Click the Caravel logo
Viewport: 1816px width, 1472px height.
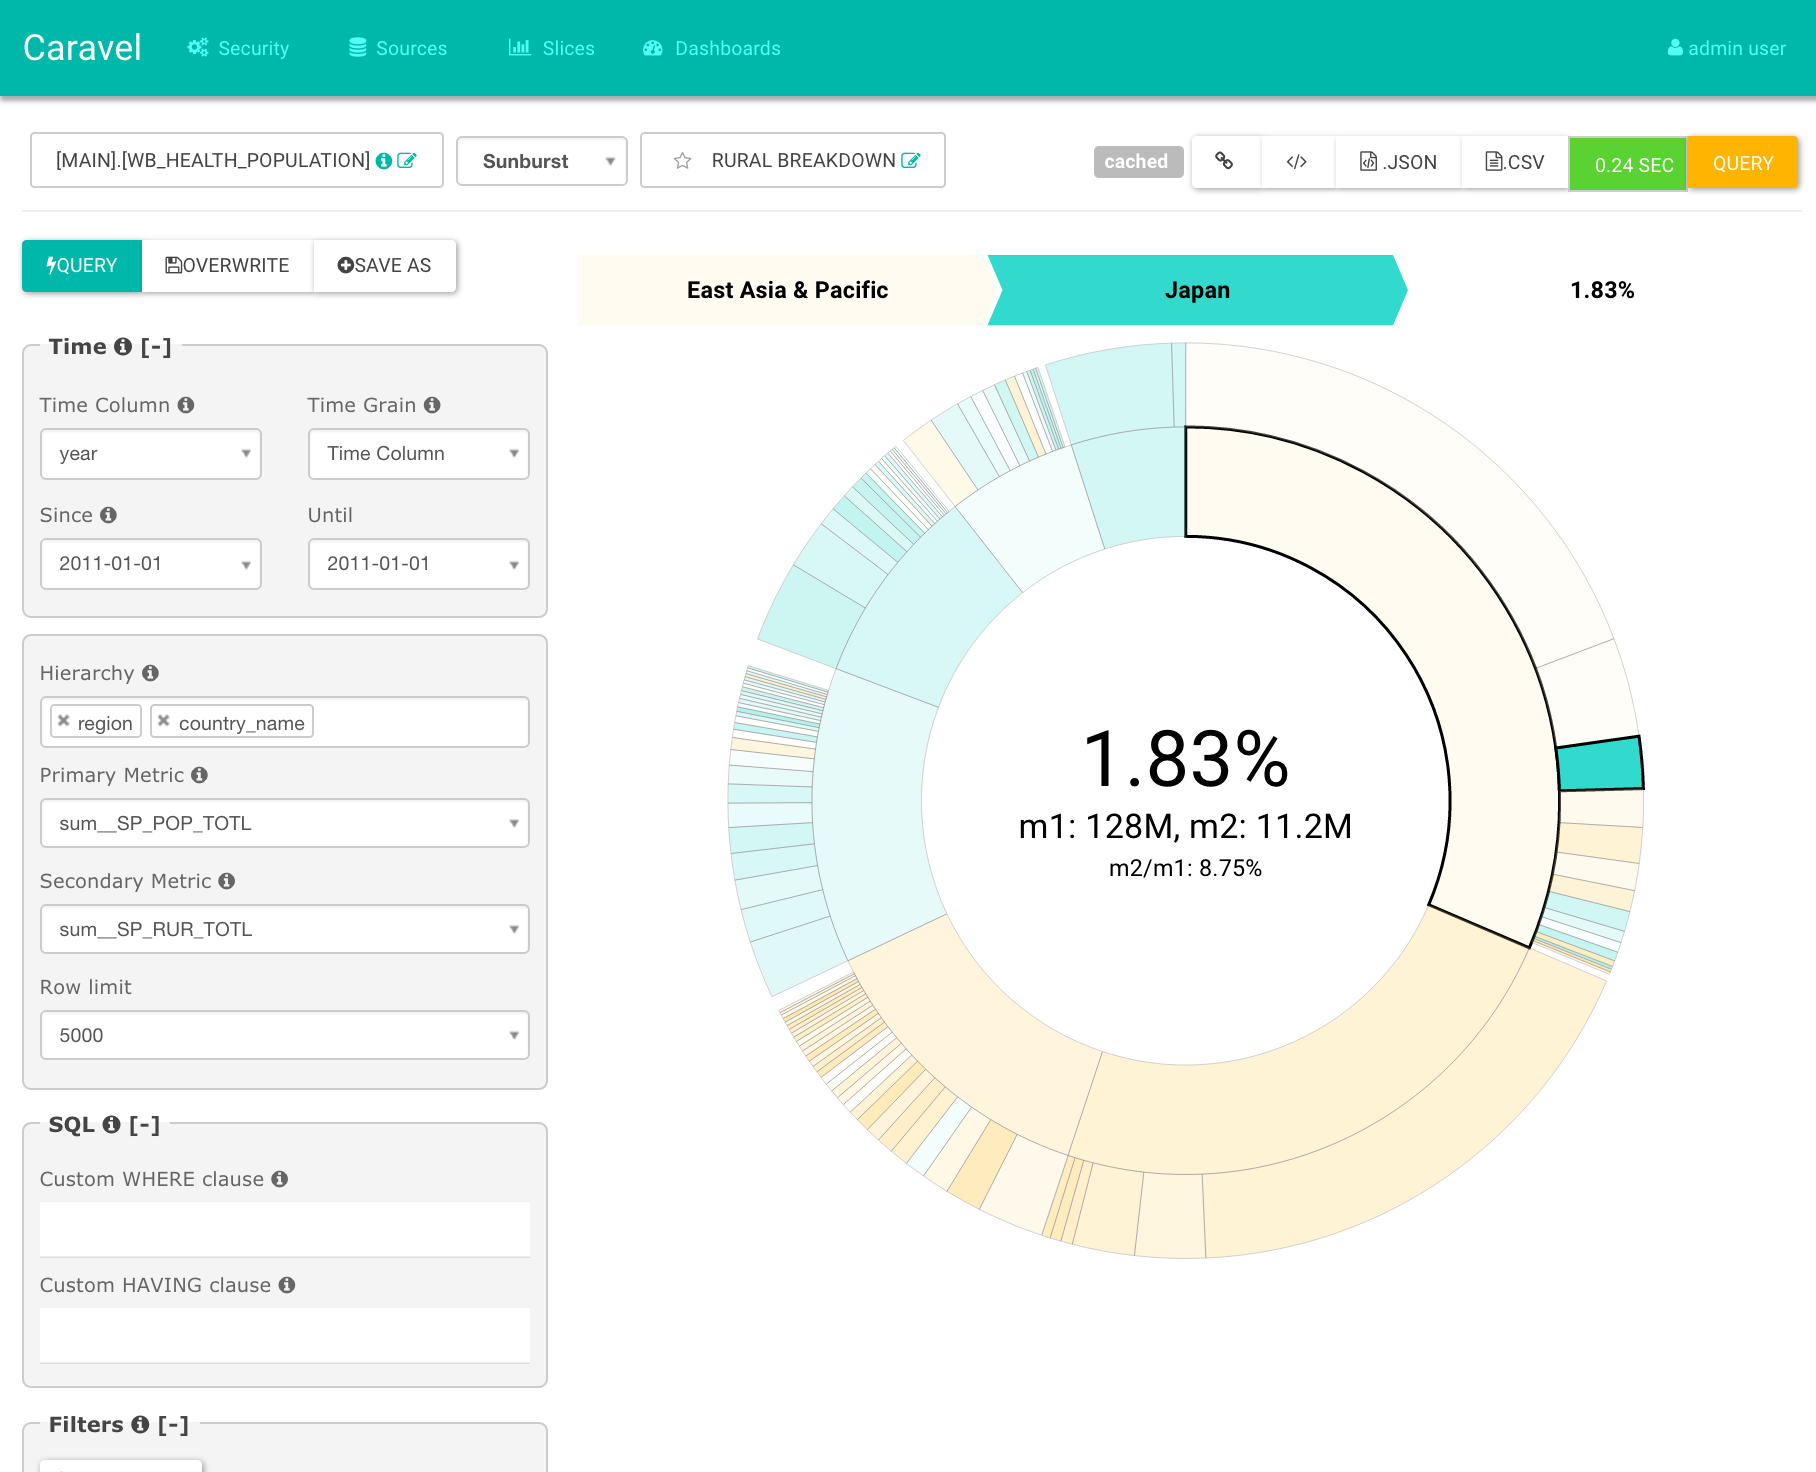tap(82, 48)
